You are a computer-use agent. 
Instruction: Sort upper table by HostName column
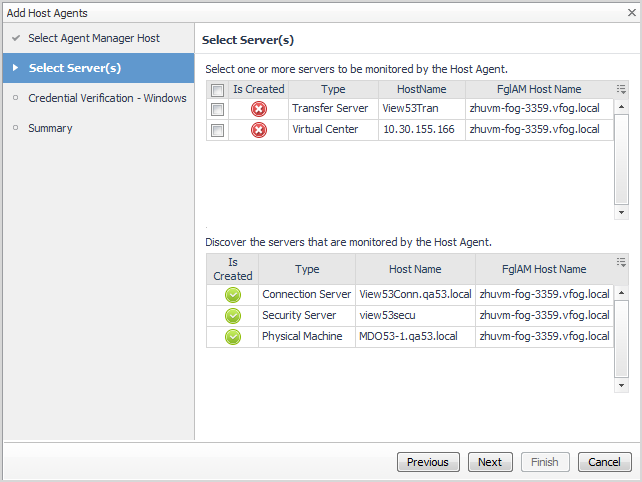421,90
